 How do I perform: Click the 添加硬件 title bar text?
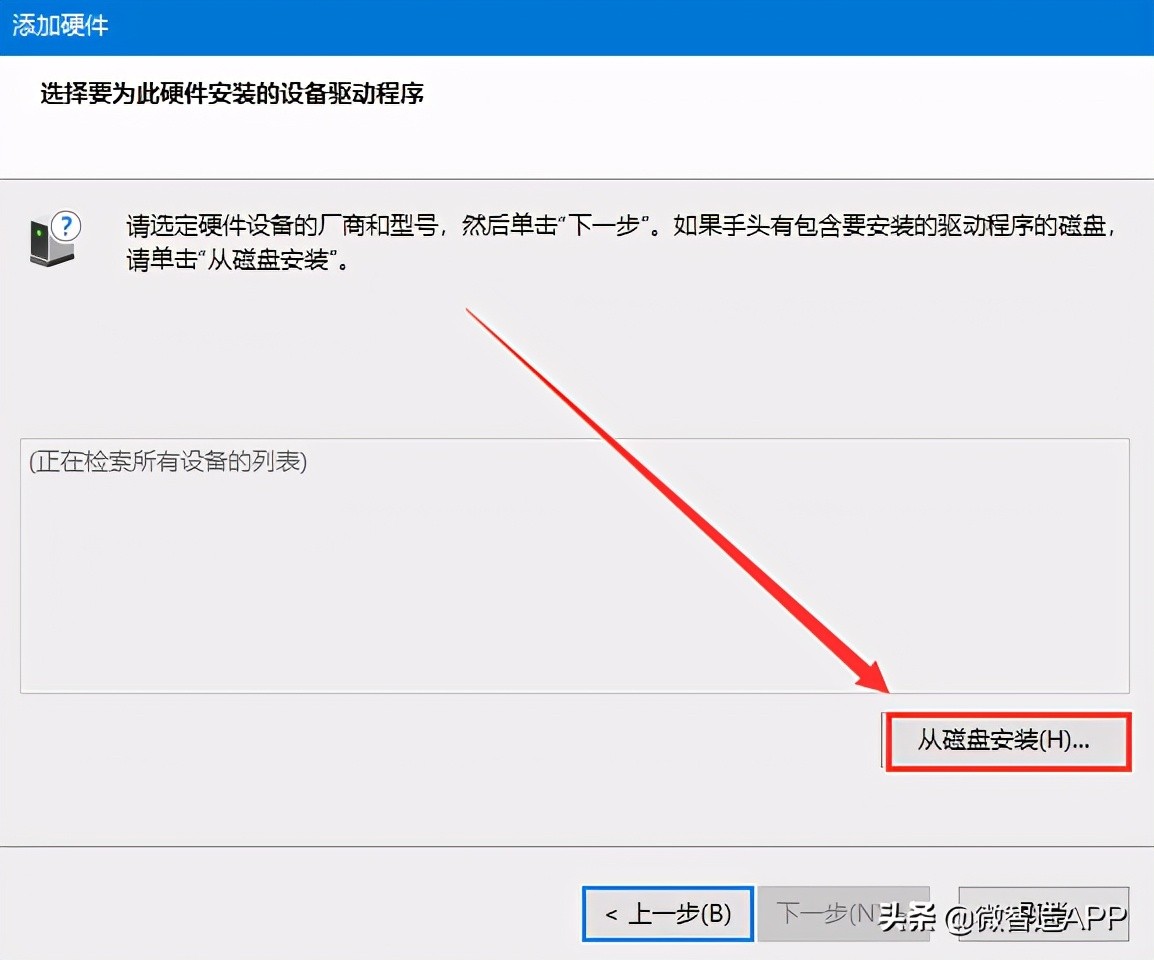(x=60, y=26)
